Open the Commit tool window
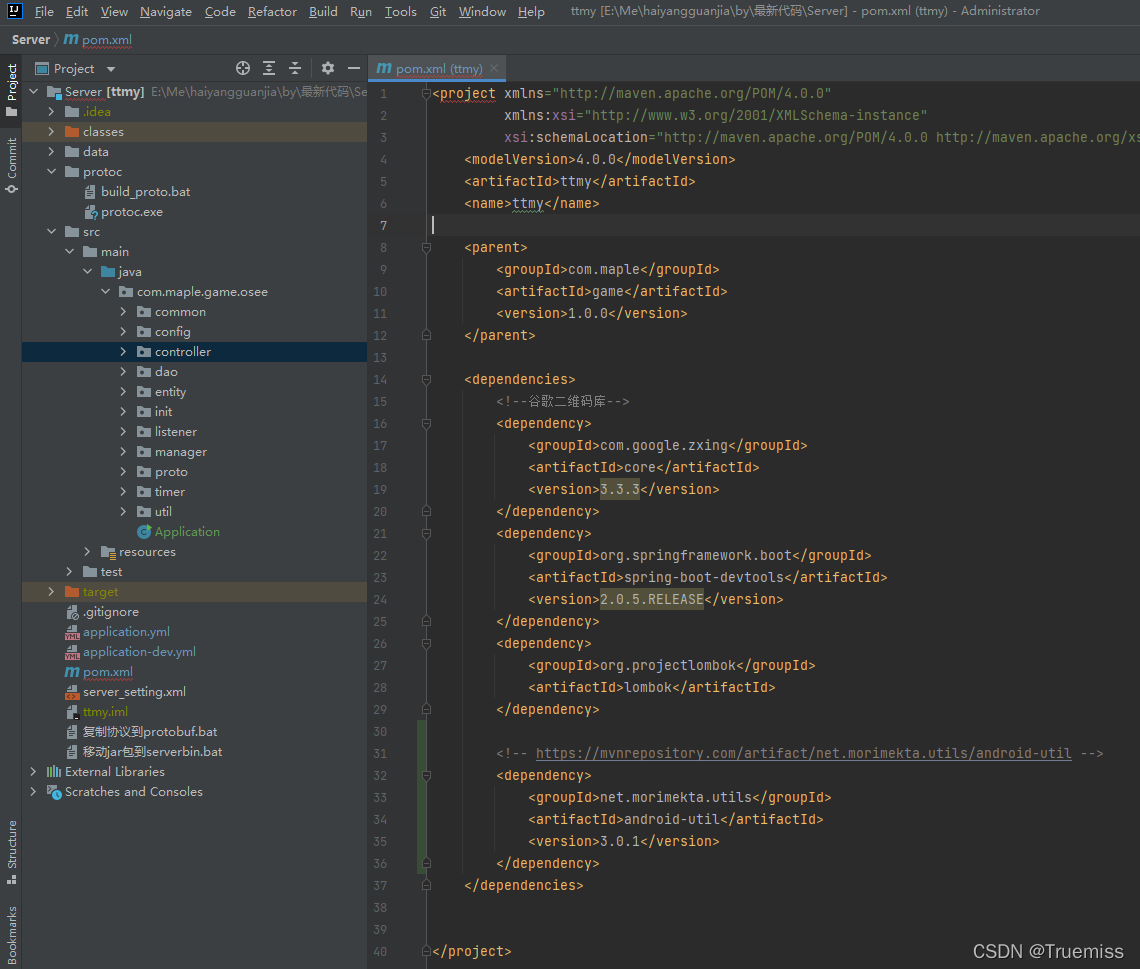The width and height of the screenshot is (1140, 969). 11,165
